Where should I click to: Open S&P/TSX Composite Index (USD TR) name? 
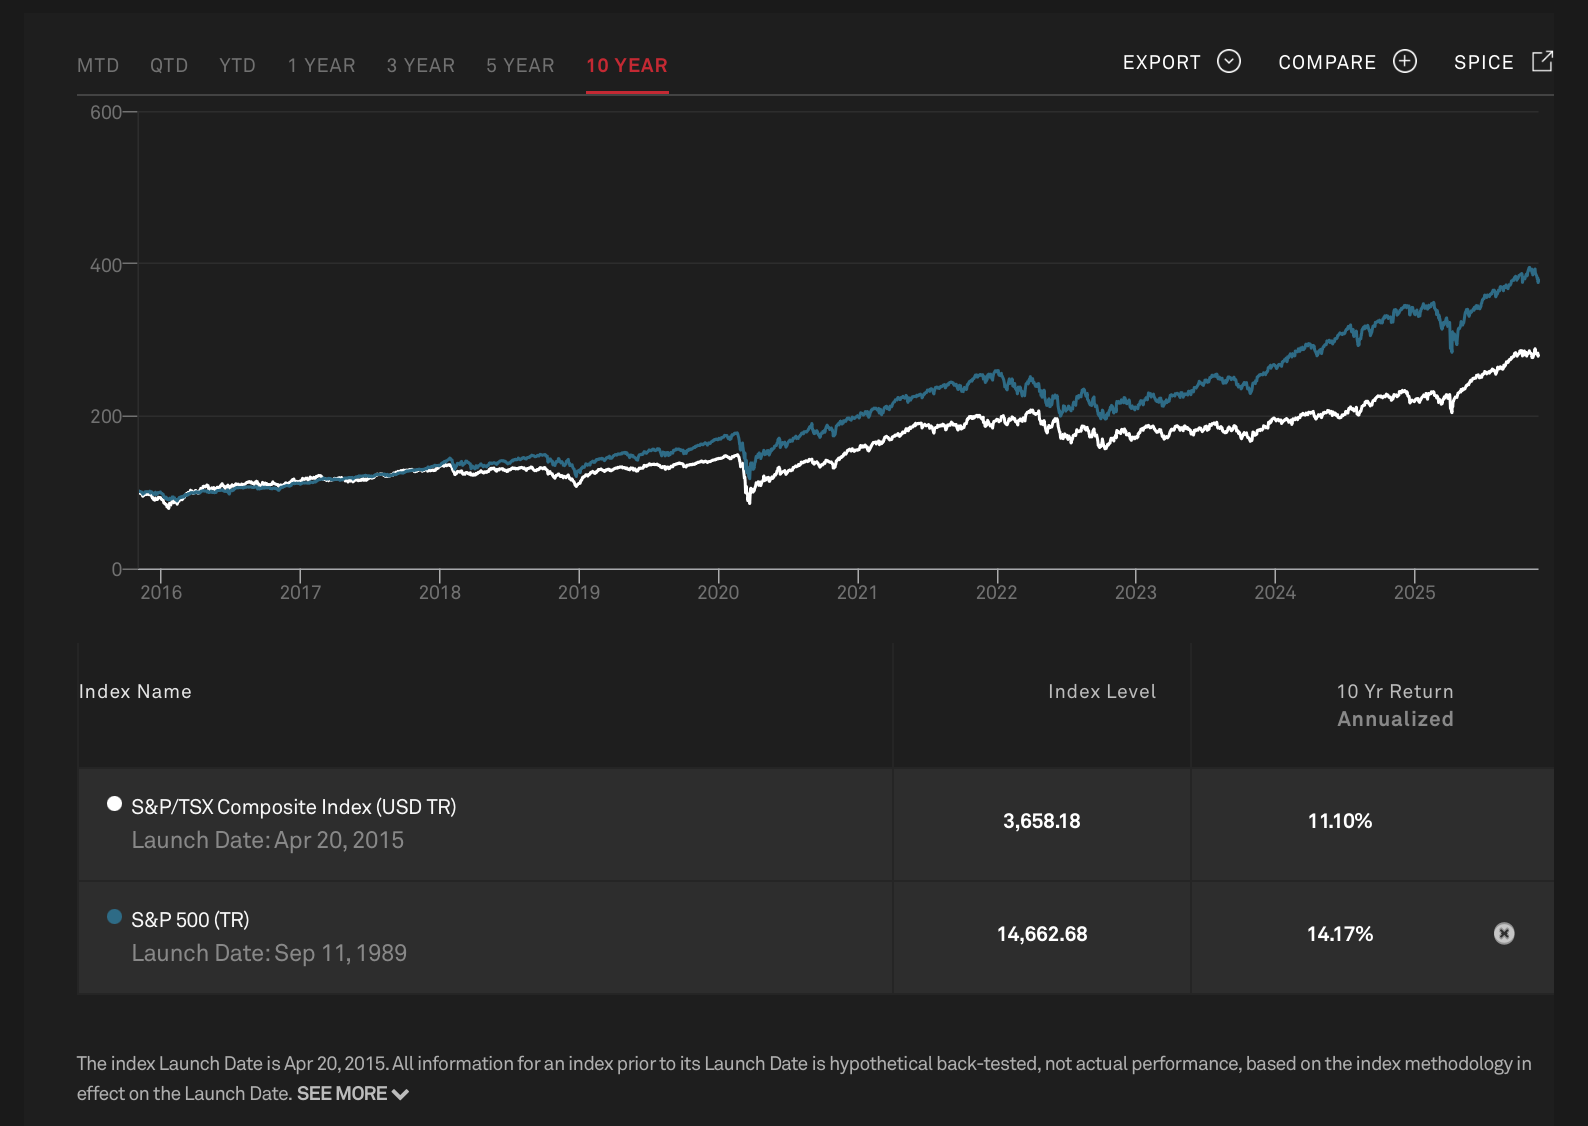pyautogui.click(x=293, y=807)
